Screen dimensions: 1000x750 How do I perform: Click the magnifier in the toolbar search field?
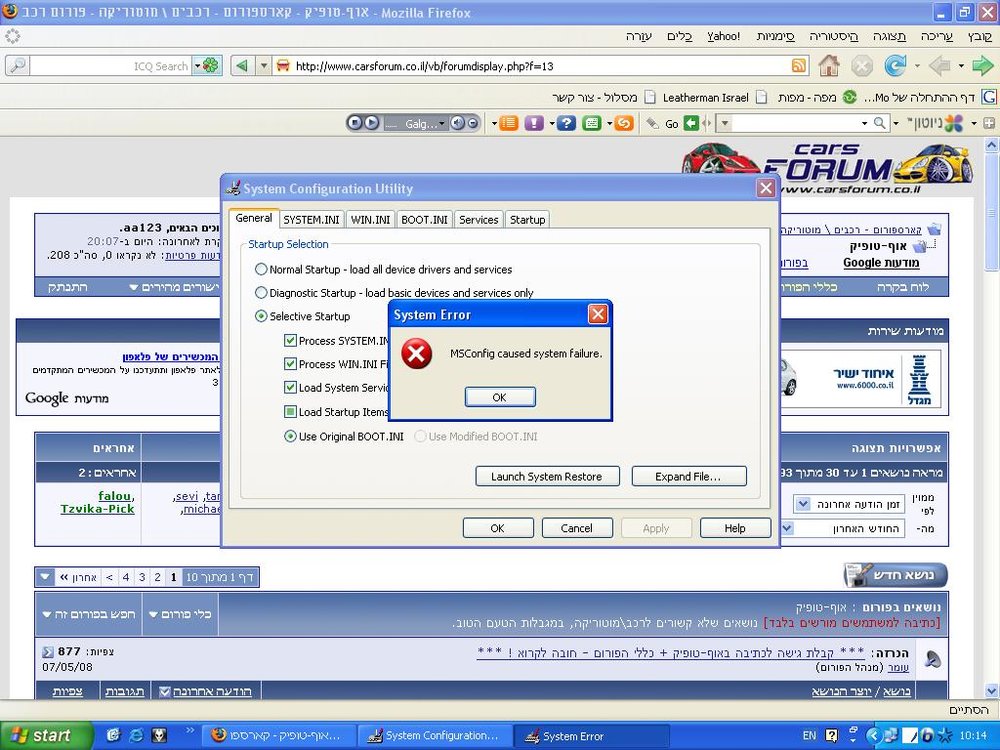(879, 122)
